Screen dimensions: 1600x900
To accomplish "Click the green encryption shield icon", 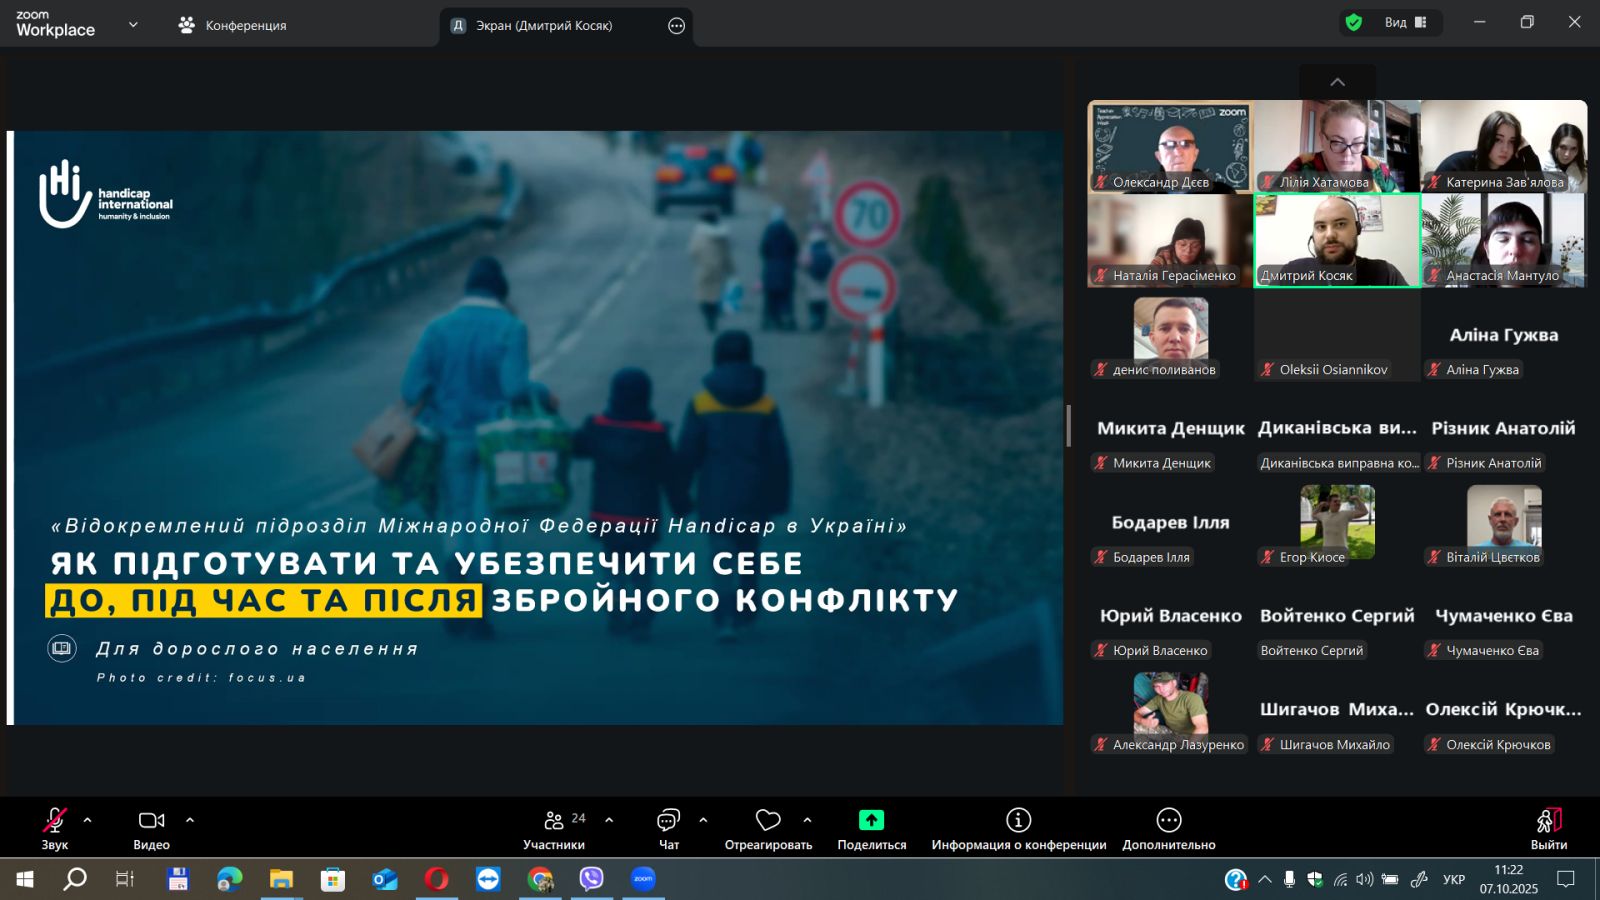I will click(1354, 23).
